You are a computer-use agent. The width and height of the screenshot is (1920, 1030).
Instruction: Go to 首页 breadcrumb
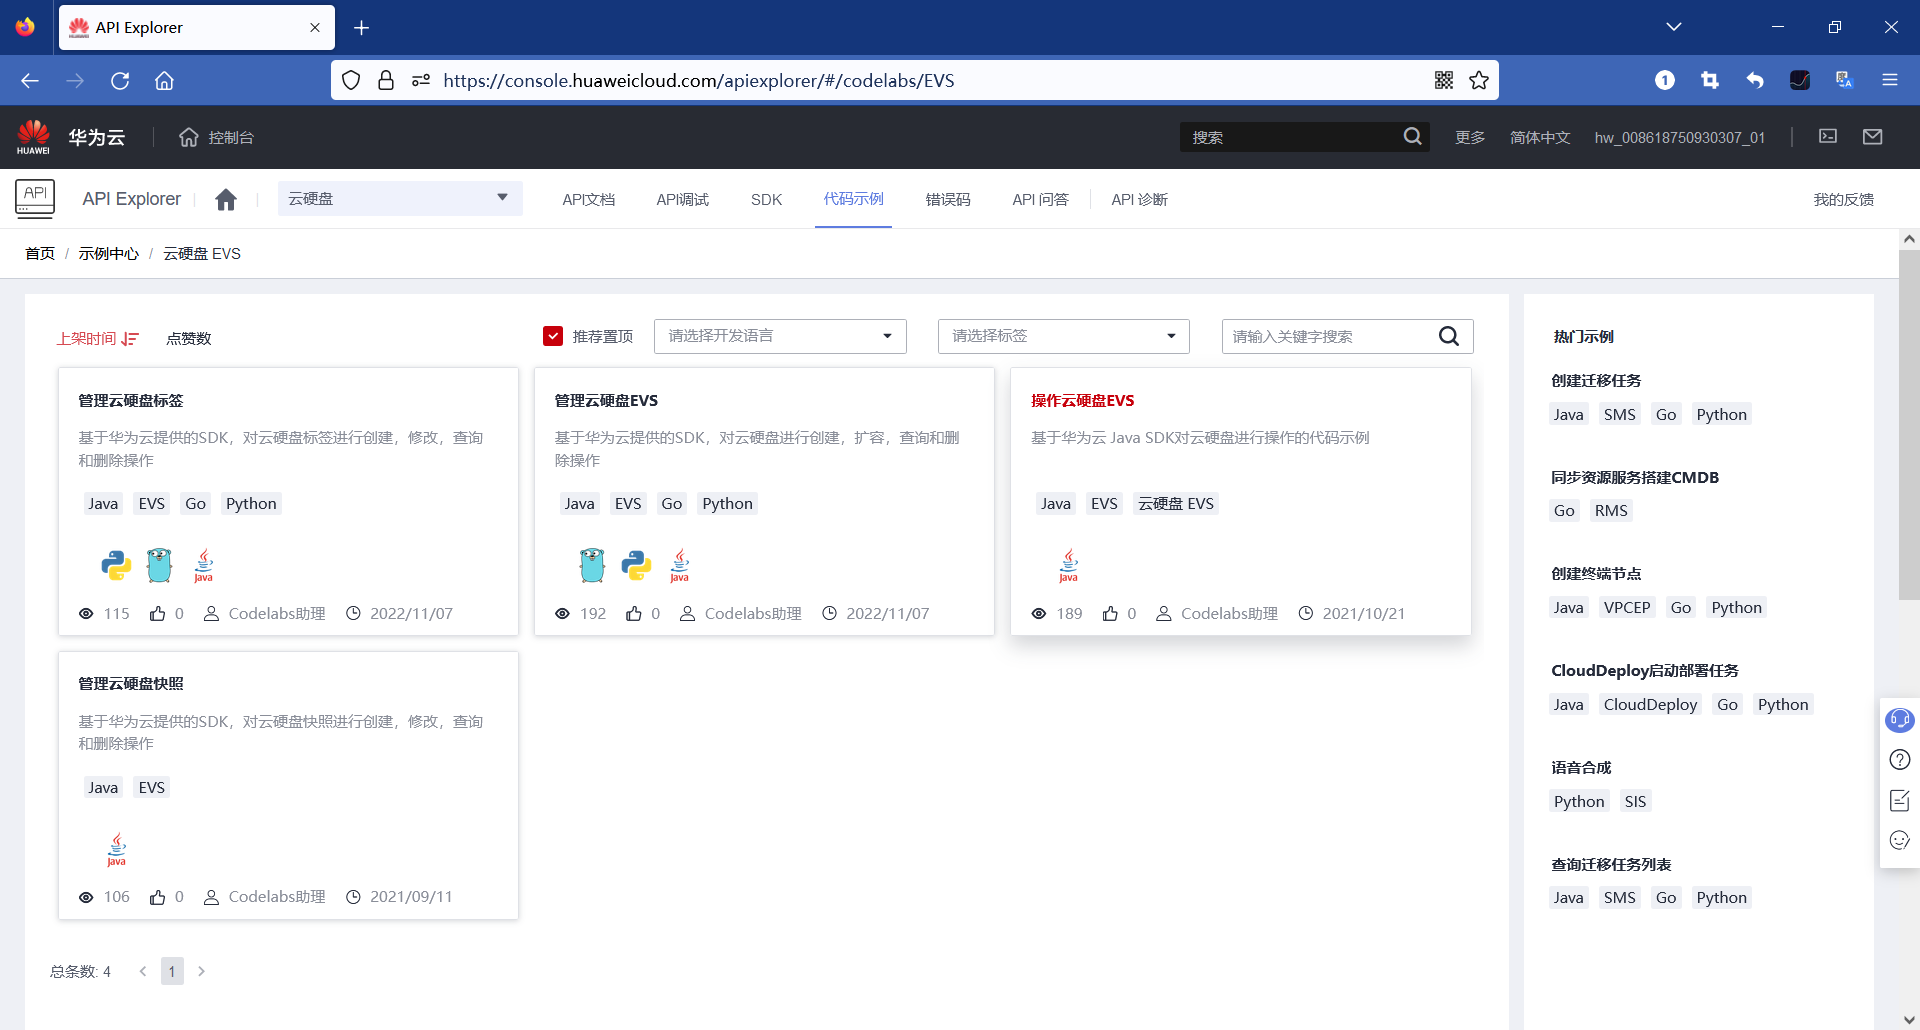click(40, 253)
